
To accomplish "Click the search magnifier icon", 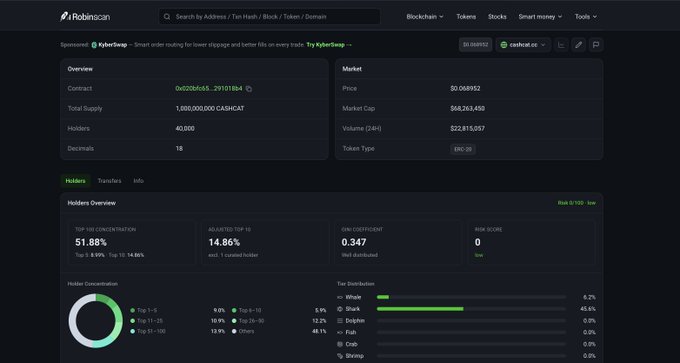I will pyautogui.click(x=167, y=17).
